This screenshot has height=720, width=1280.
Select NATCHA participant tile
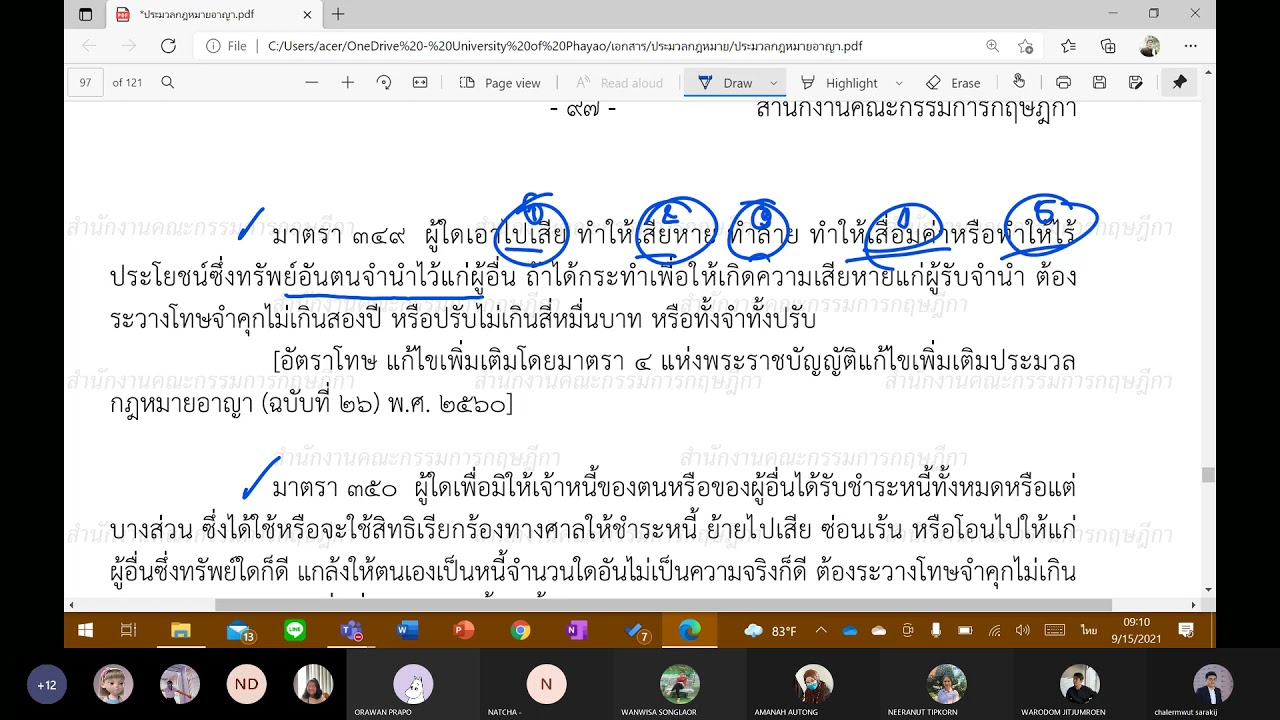pos(546,685)
